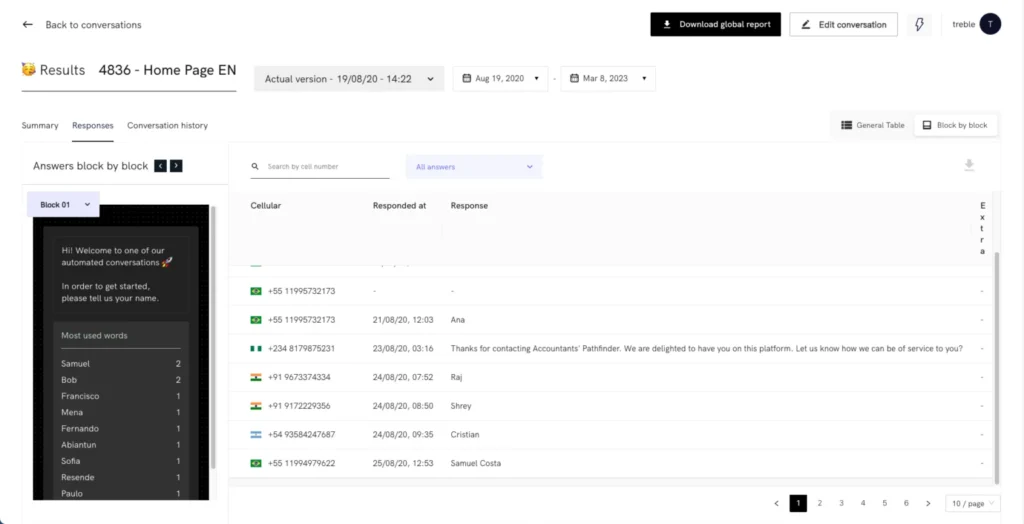Go to next page of results
Viewport: 1024px width, 524px height.
928,503
